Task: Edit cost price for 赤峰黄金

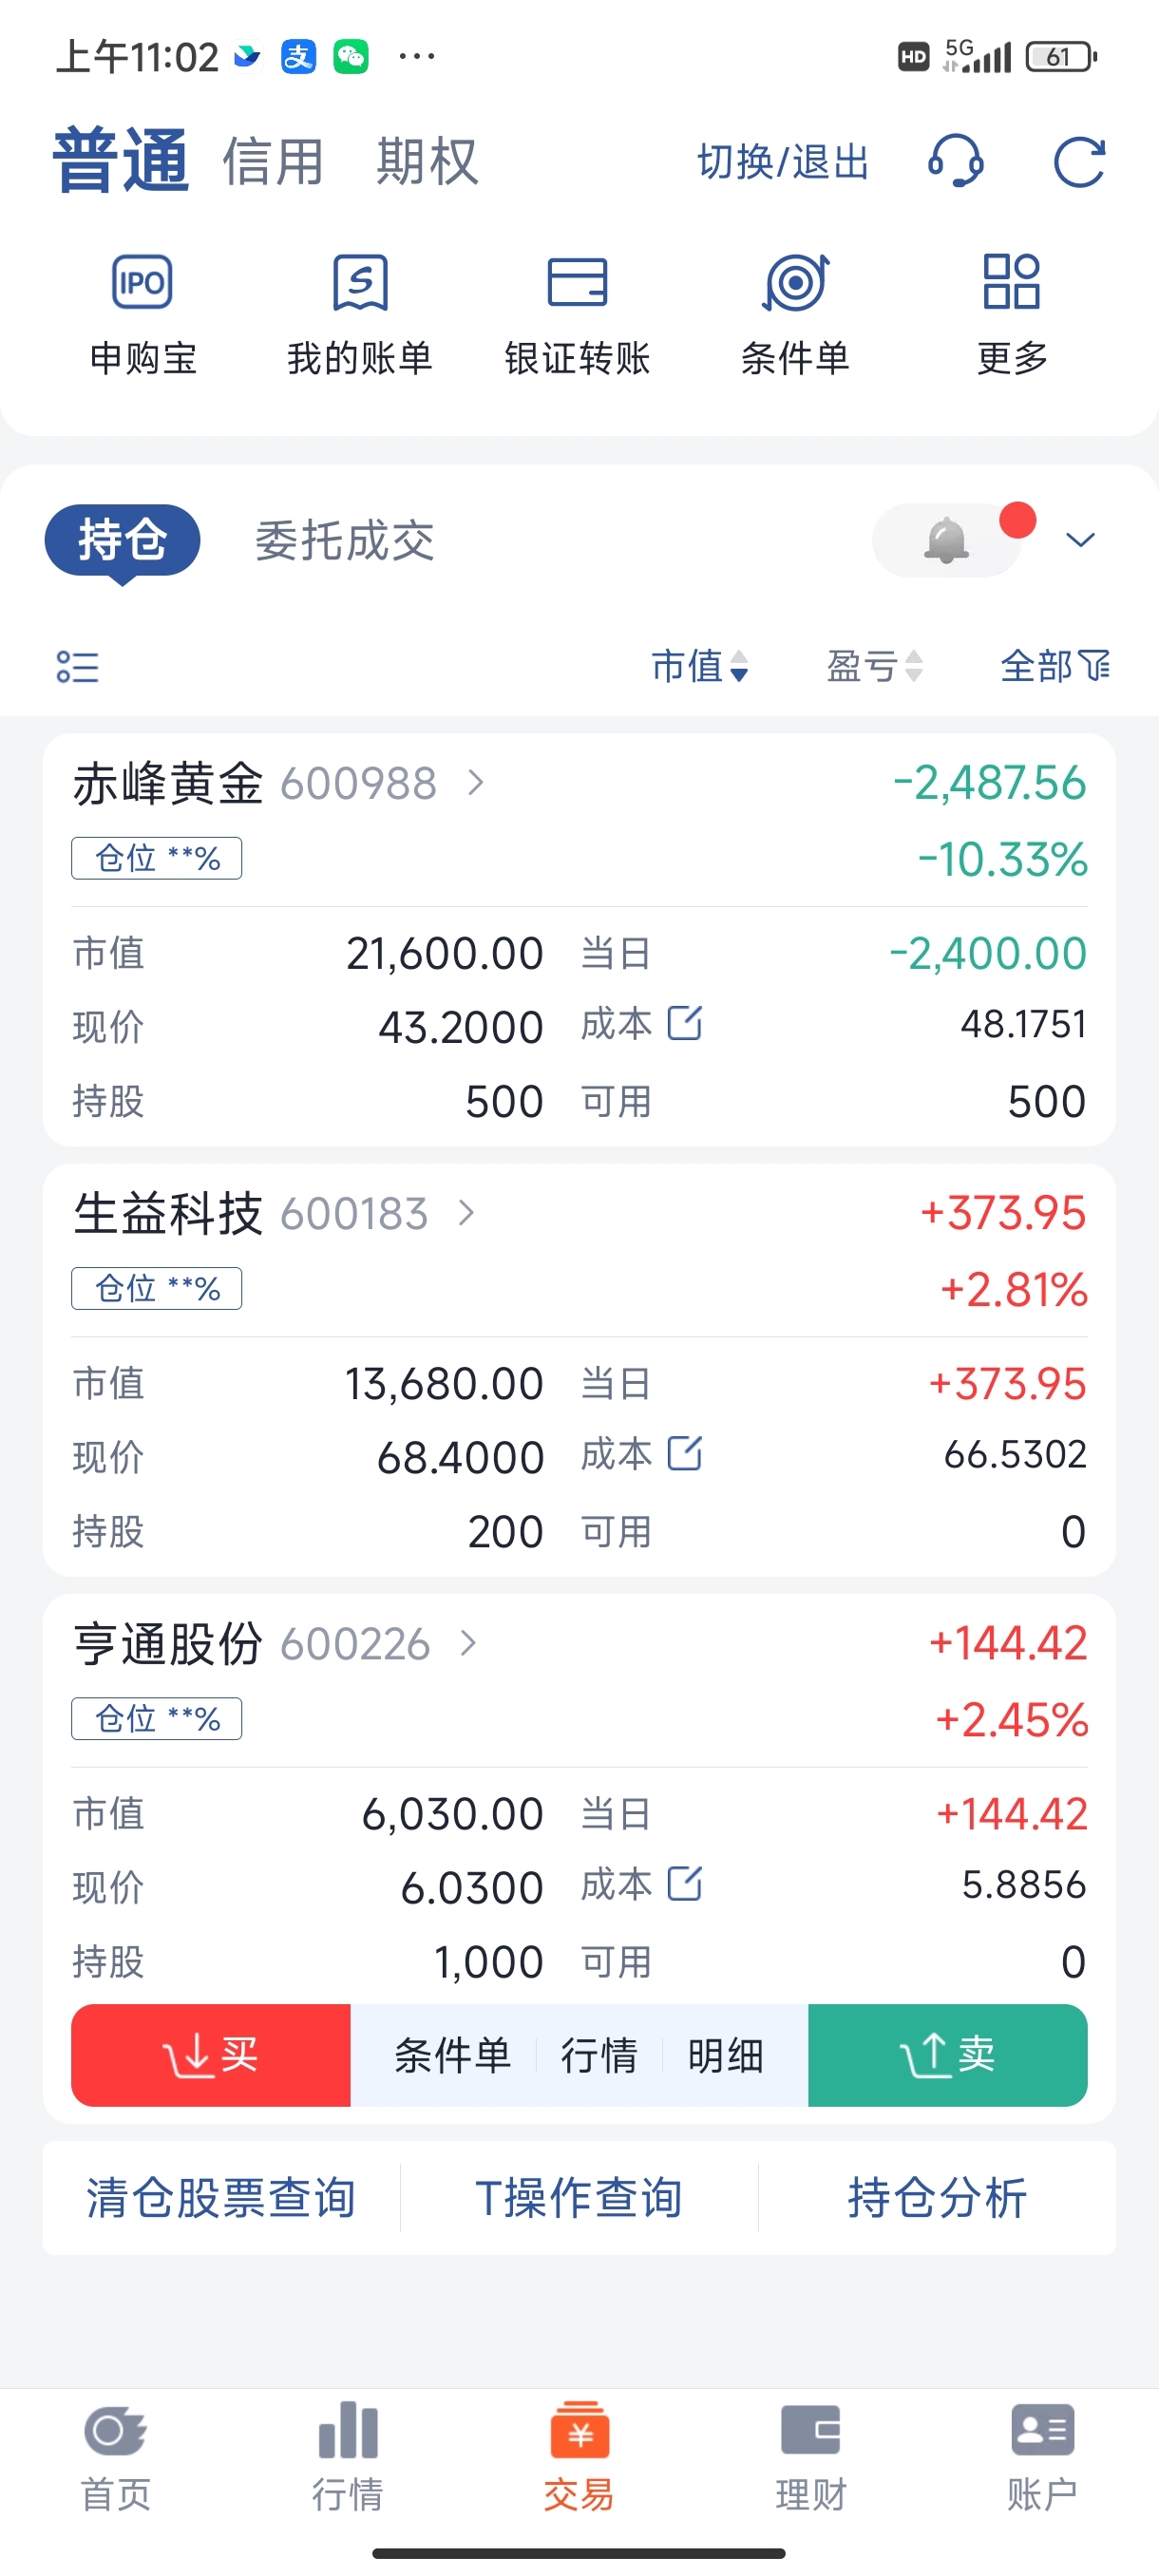Action: point(685,1023)
